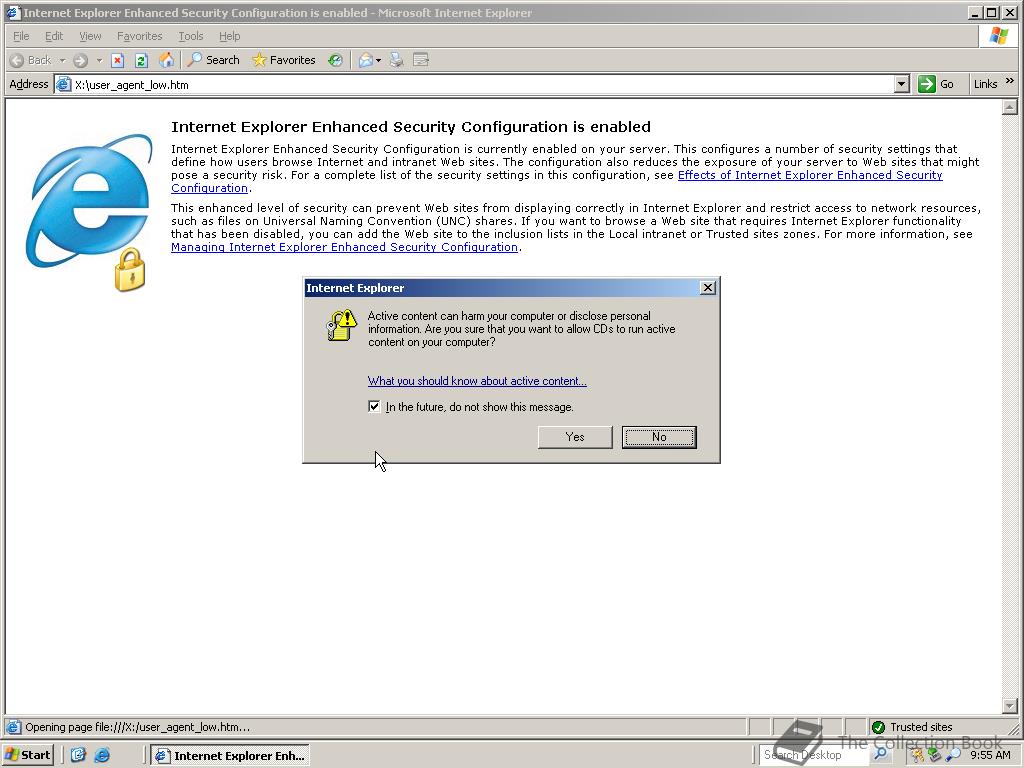Open Effects of Internet Explorer Enhanced Security link
Image resolution: width=1024 pixels, height=768 pixels.
[810, 175]
